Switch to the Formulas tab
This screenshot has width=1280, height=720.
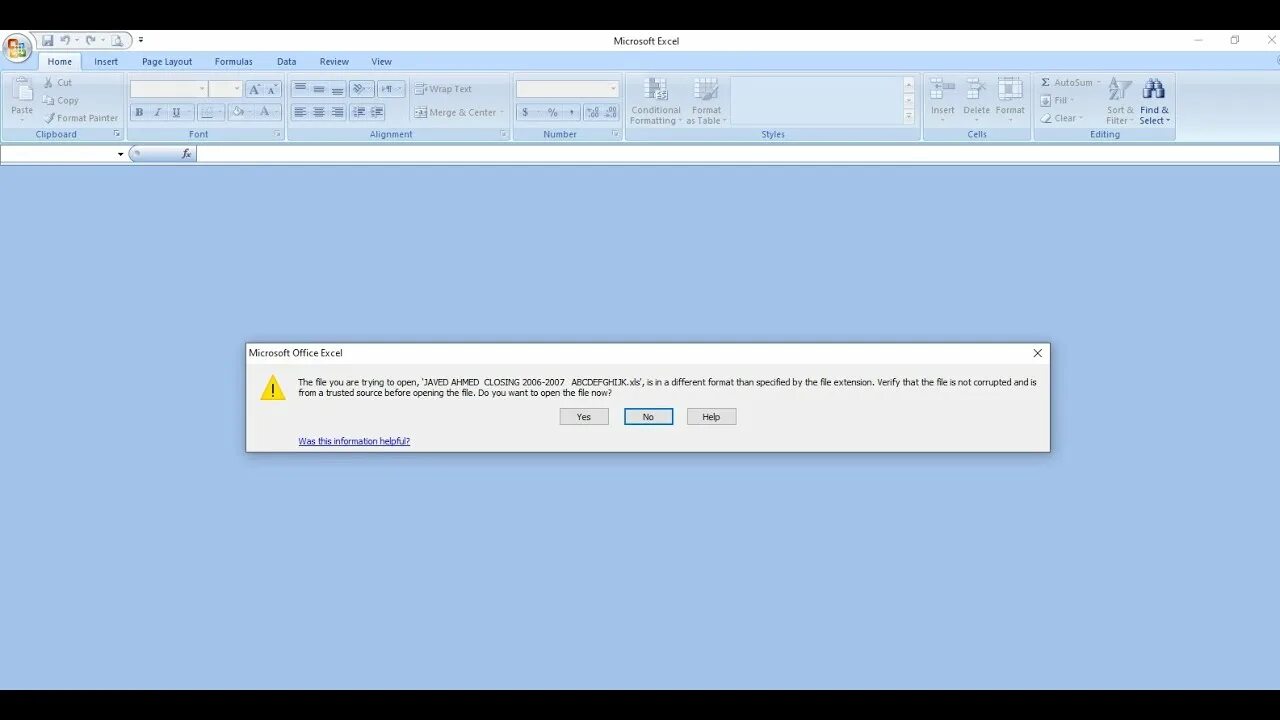(x=233, y=61)
